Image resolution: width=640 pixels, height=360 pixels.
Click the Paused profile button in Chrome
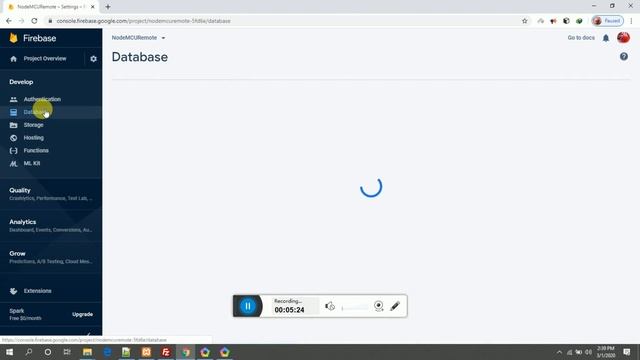[607, 21]
